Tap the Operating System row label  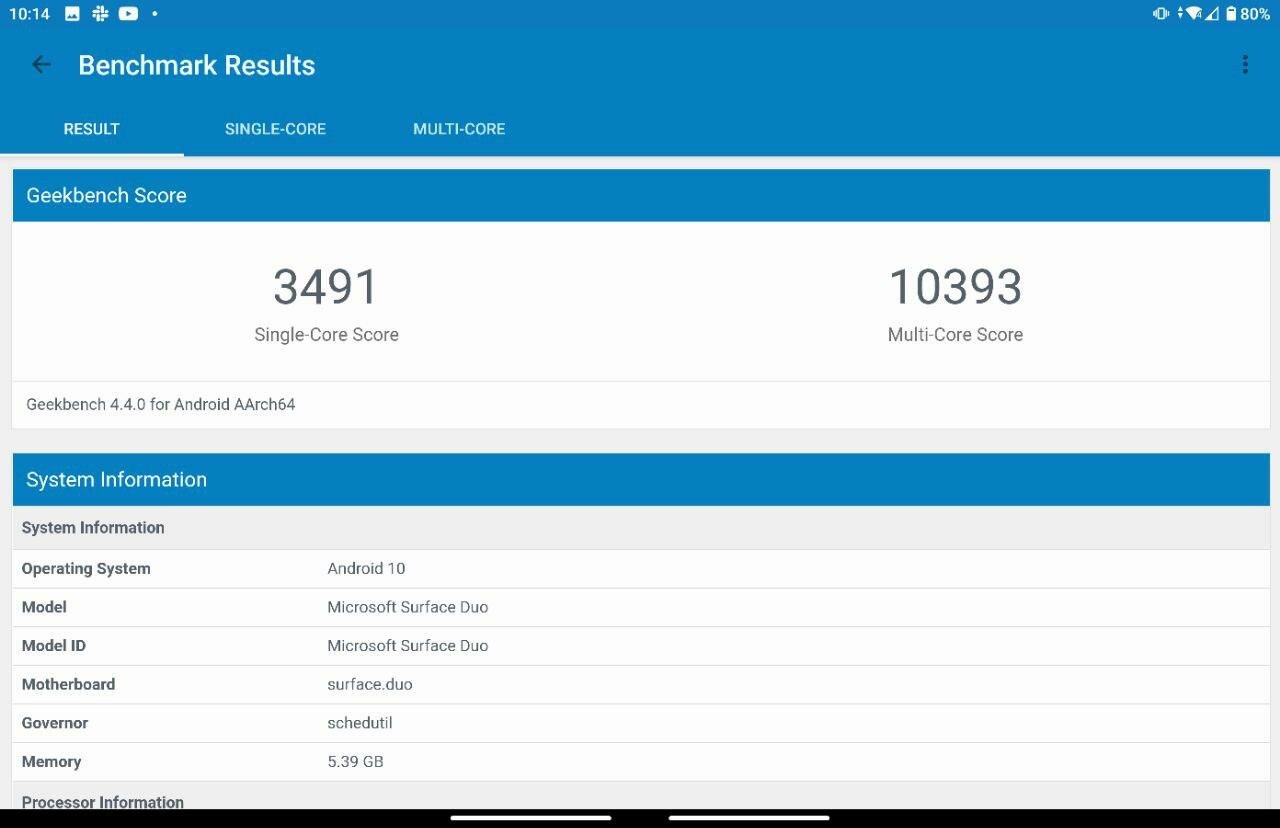pos(86,569)
